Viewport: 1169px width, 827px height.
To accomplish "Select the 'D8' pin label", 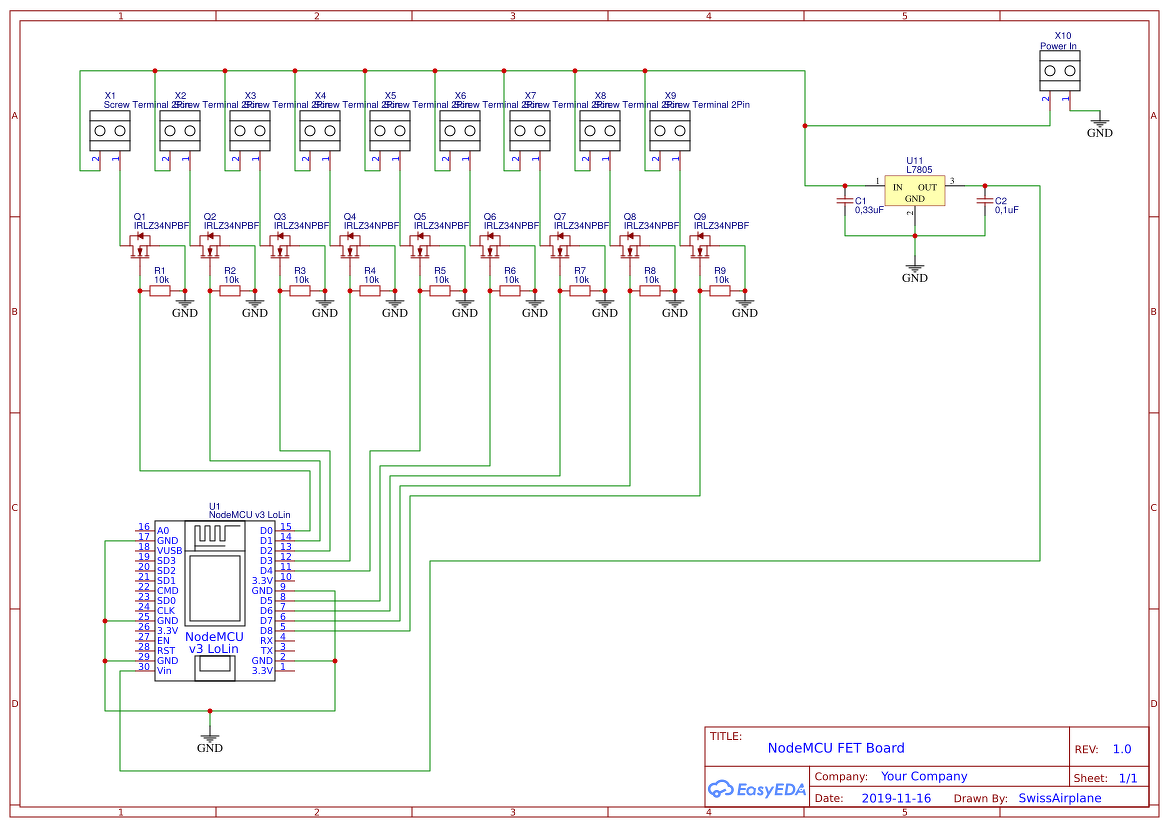I will click(266, 631).
